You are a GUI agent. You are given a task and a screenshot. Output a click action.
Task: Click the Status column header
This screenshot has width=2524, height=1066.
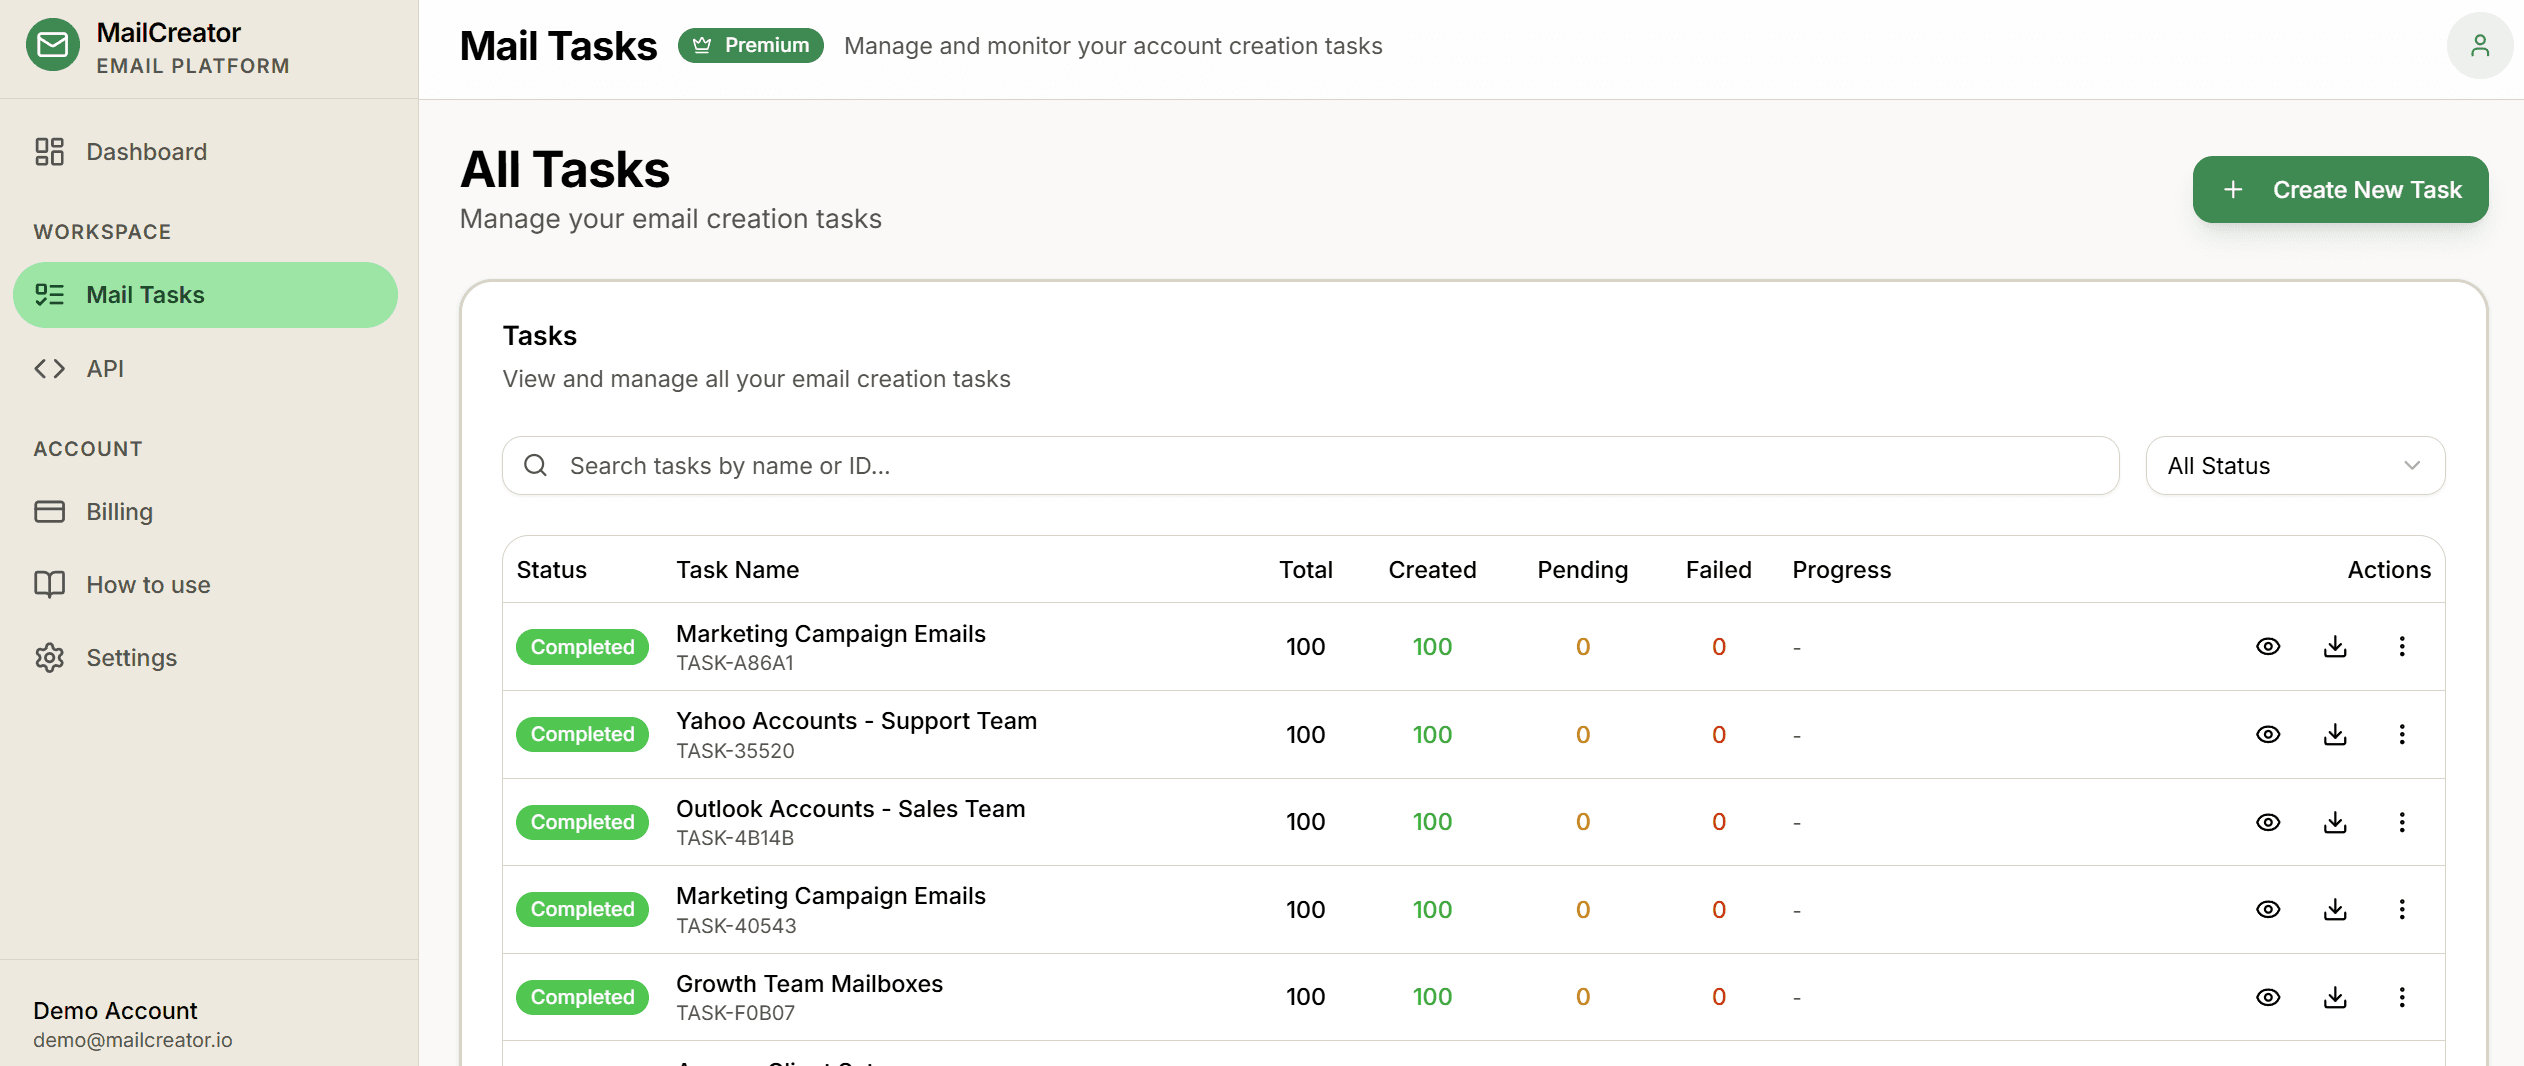tap(551, 570)
